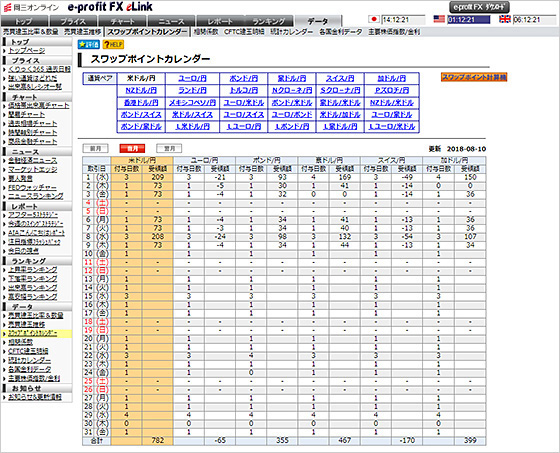This screenshot has width=560, height=453.
Task: Click the UK flag icon
Action: (x=505, y=19)
